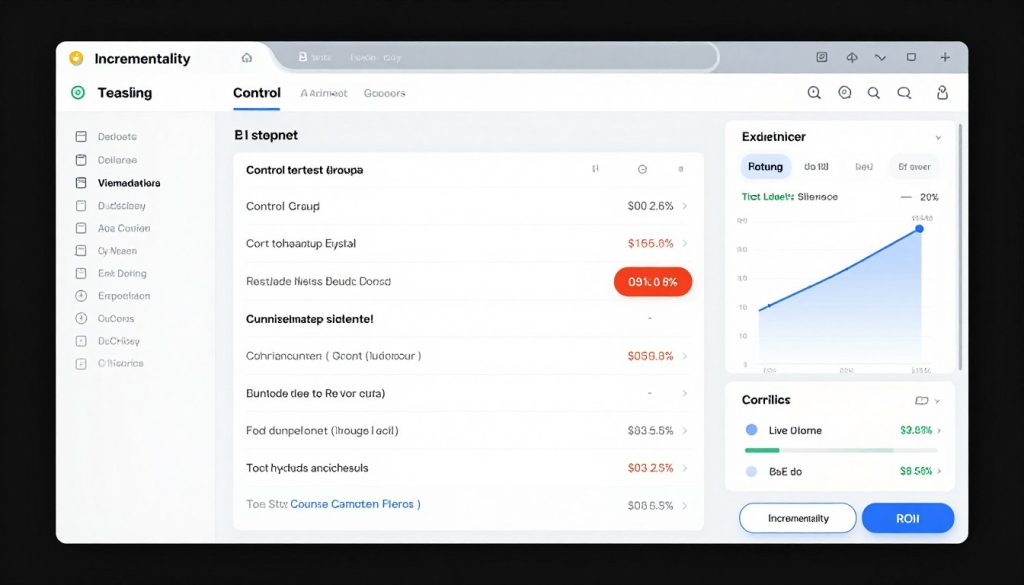Select the red 091.0% badge
Screen dimensions: 1024x585
(653, 282)
